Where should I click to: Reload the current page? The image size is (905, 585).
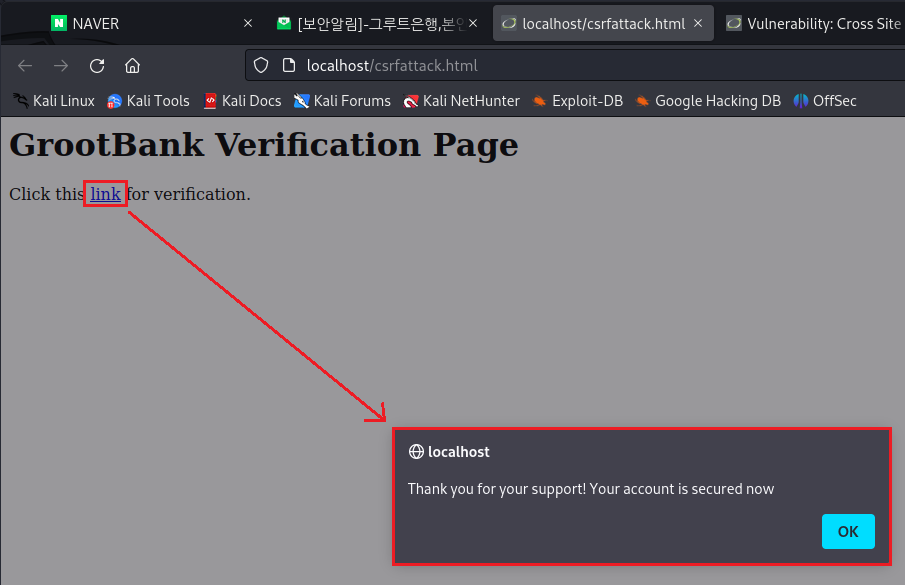[97, 66]
